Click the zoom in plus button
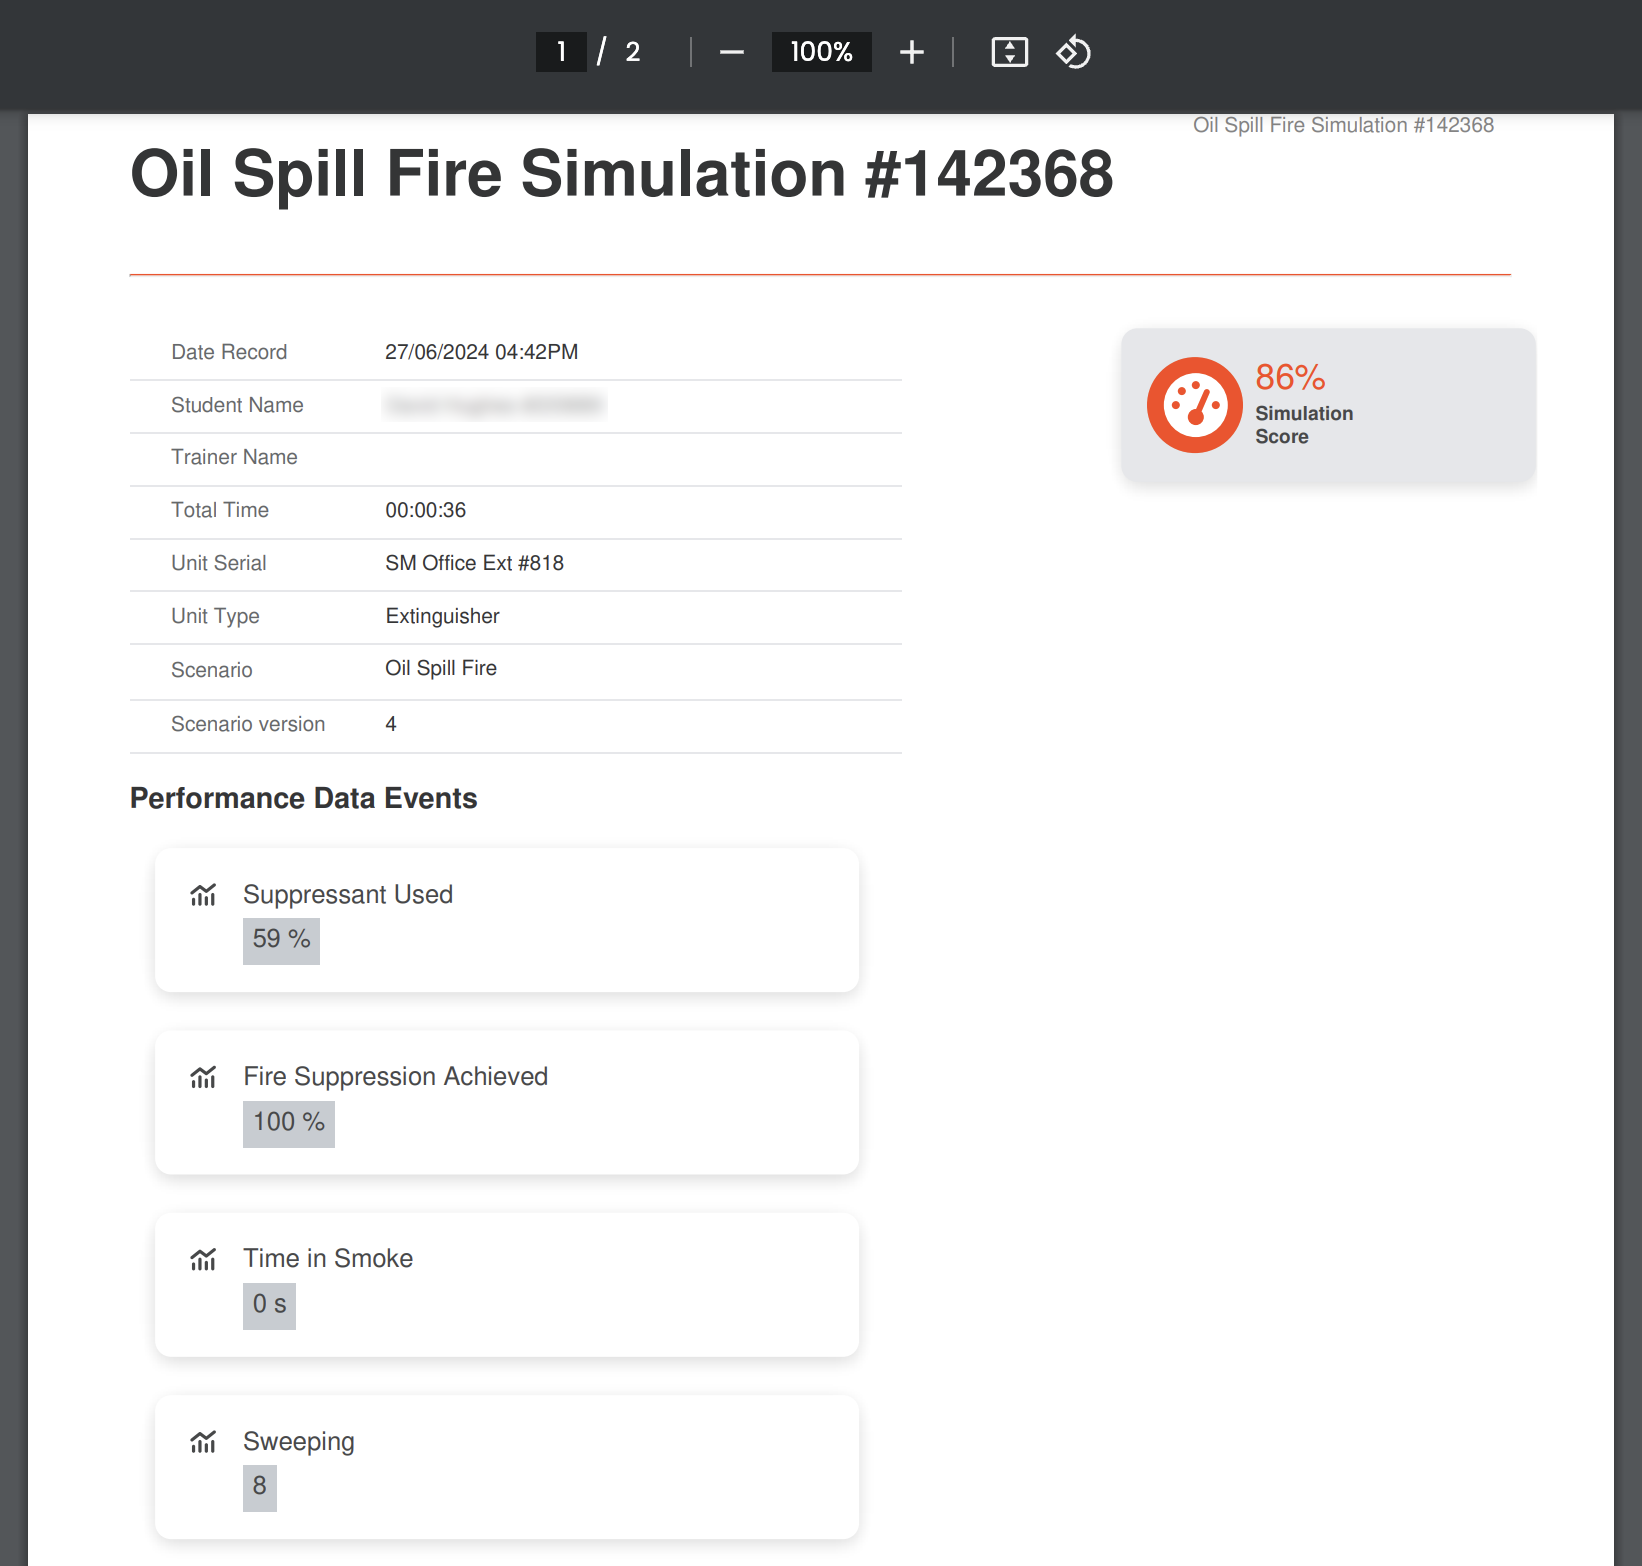This screenshot has height=1566, width=1642. 911,52
